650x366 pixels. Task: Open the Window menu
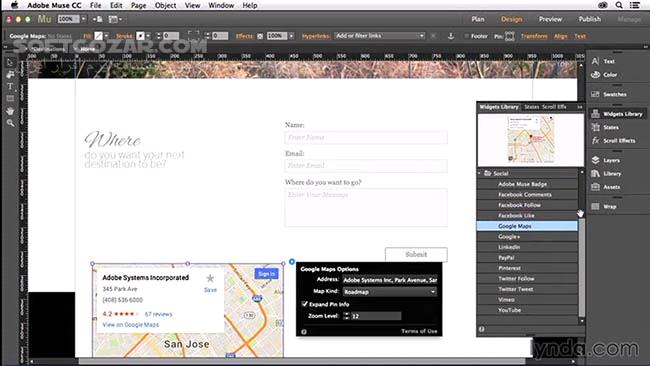pyautogui.click(x=221, y=5)
